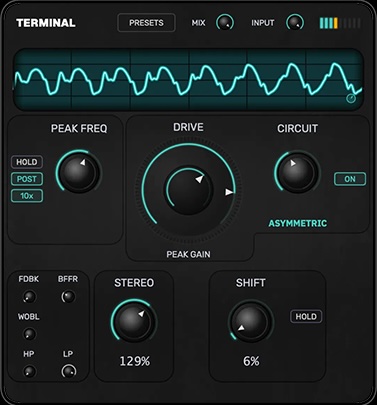Click the input level meter

point(340,23)
